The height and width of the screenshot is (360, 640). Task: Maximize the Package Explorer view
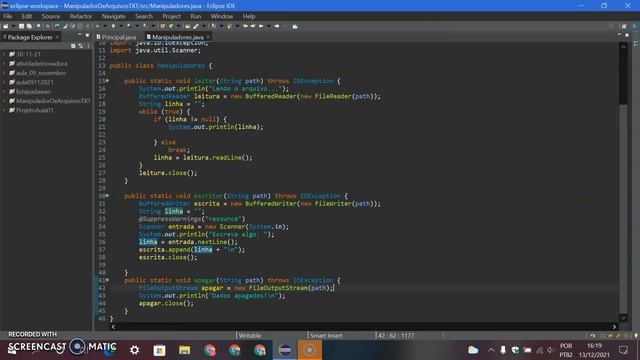[x=87, y=35]
